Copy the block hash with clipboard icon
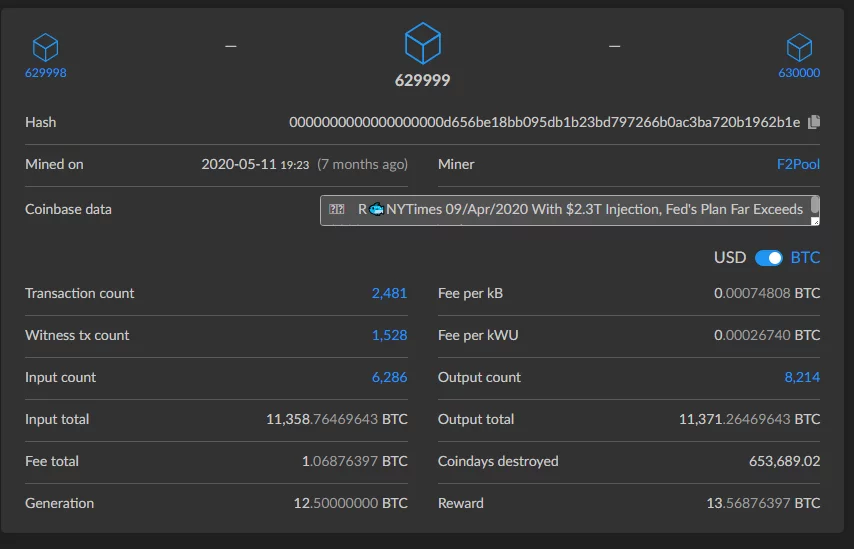This screenshot has width=854, height=549. coord(814,122)
